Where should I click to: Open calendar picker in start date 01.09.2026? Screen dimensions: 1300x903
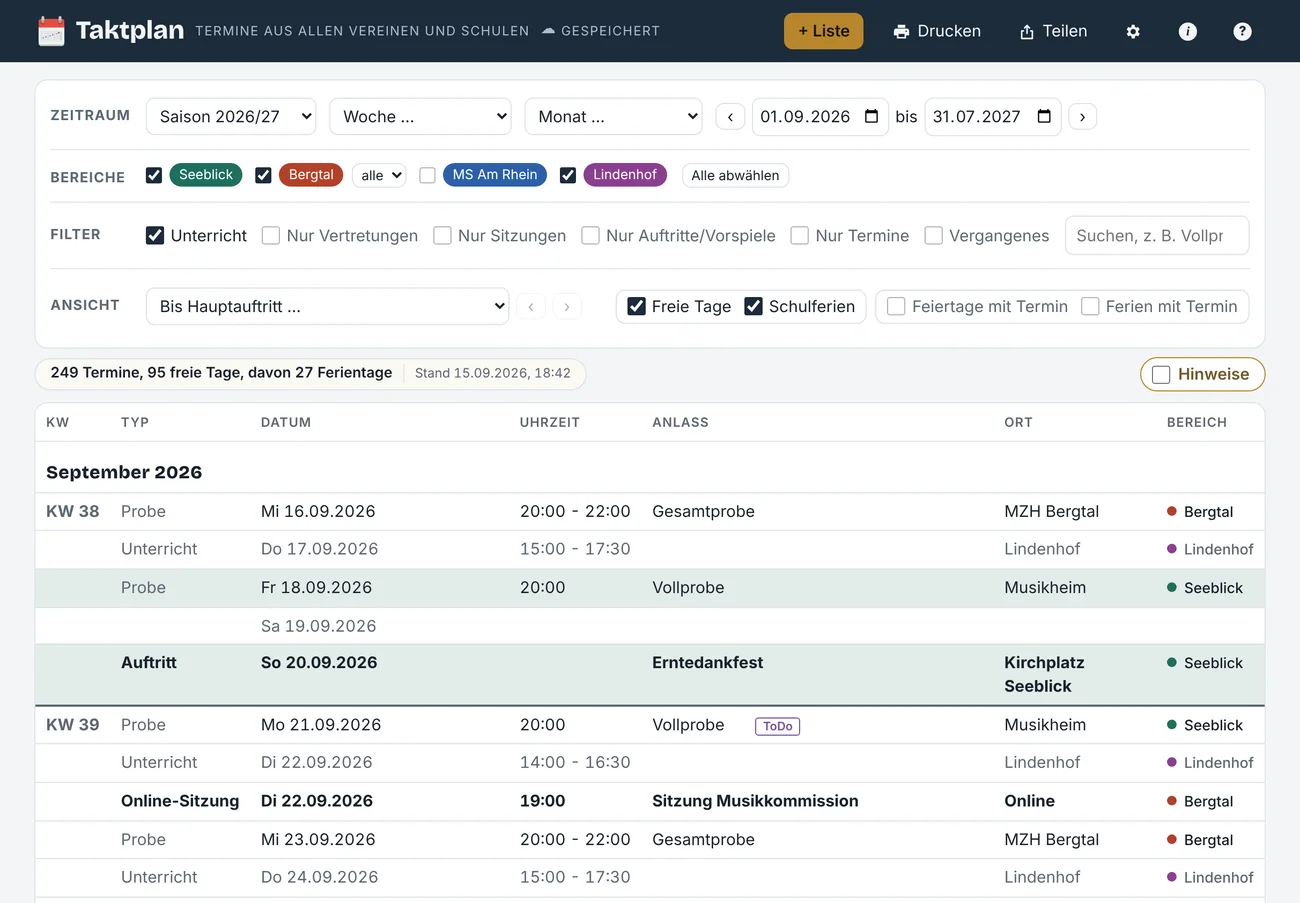coord(871,116)
